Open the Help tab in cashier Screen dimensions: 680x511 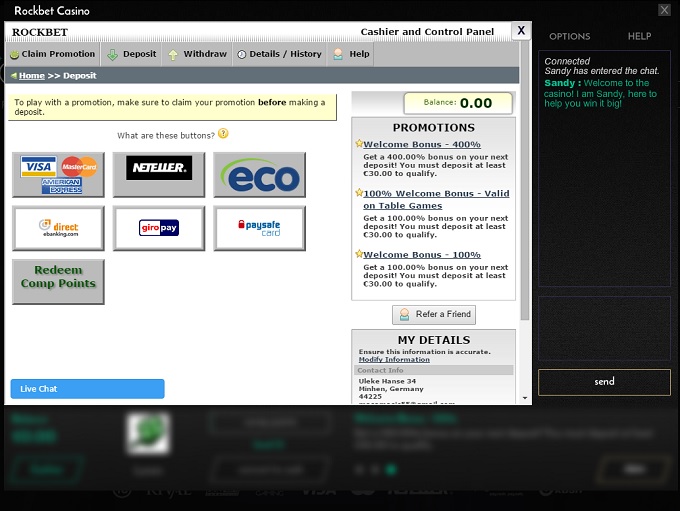click(x=351, y=54)
